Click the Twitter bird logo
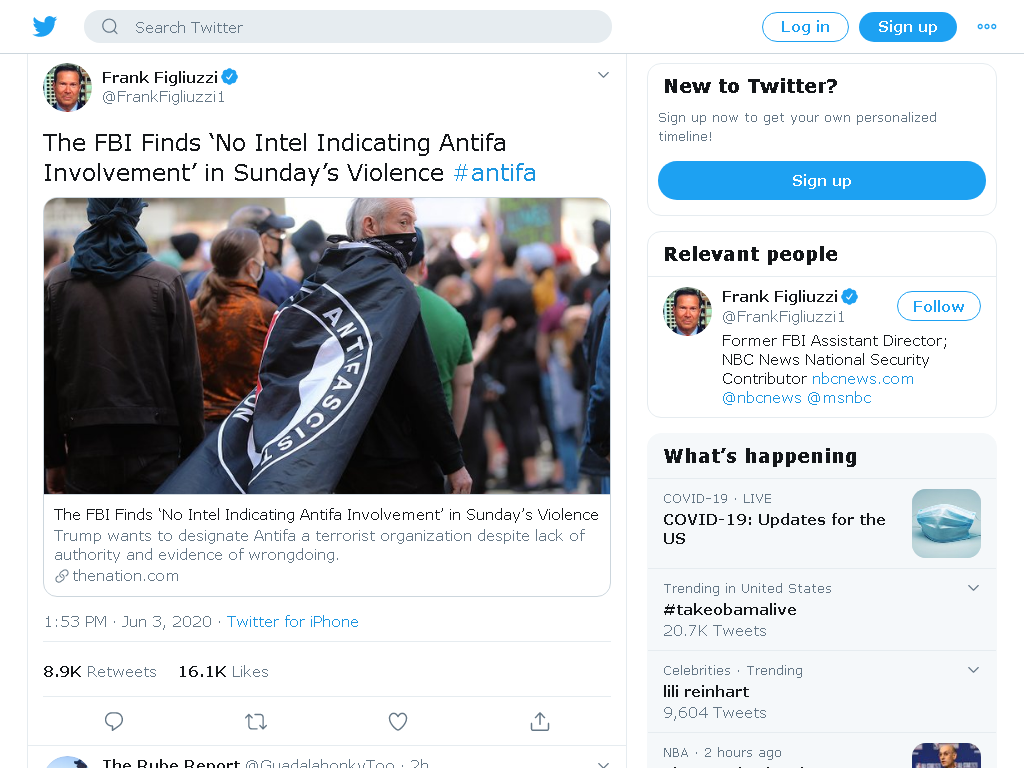Screen dimensions: 1024x768 (45, 27)
